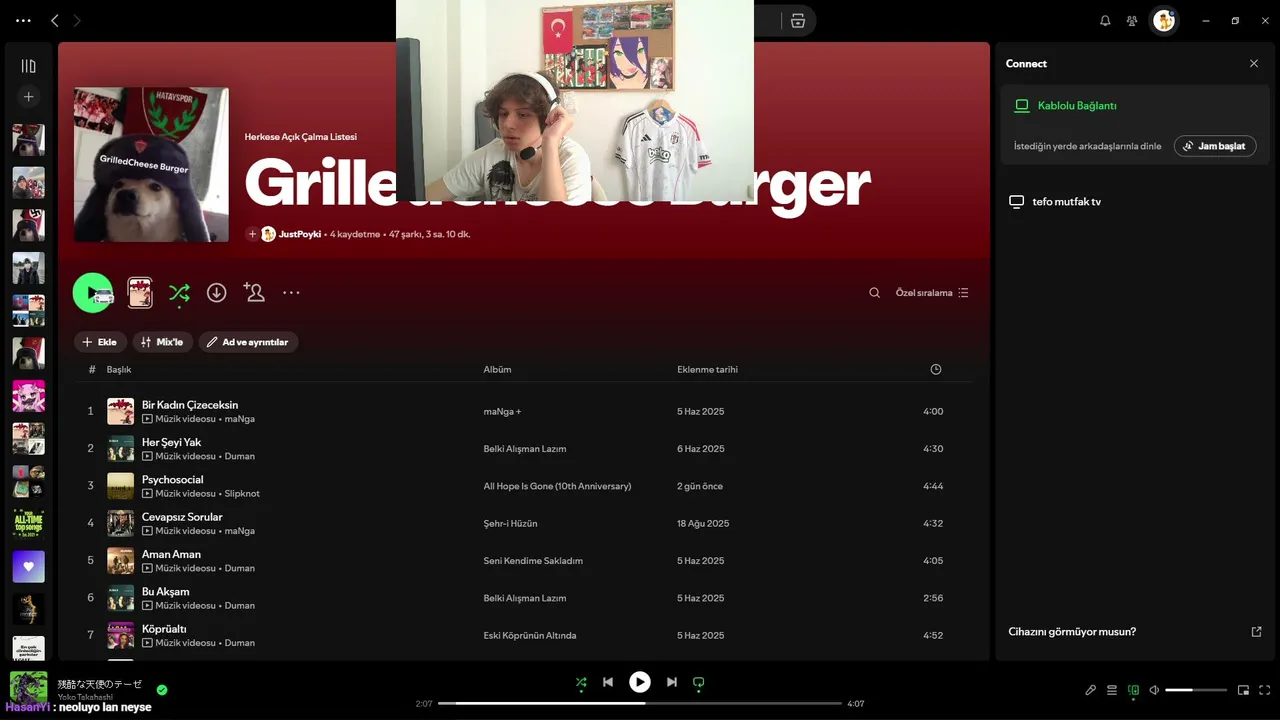
Task: Create a new playlist with sidebar plus
Action: pos(28,97)
